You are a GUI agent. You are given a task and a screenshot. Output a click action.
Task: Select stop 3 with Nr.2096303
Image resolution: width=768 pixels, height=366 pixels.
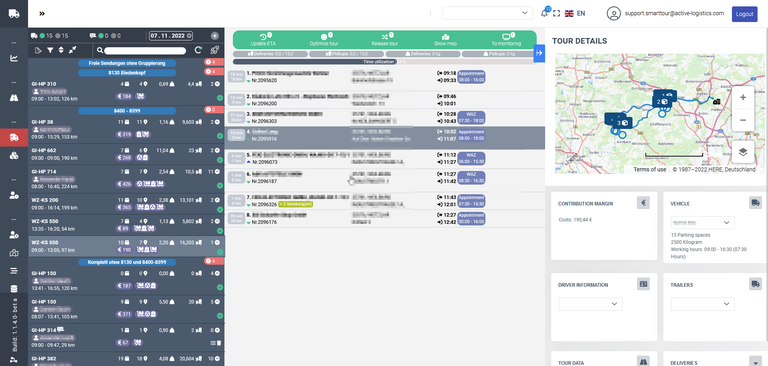click(384, 118)
